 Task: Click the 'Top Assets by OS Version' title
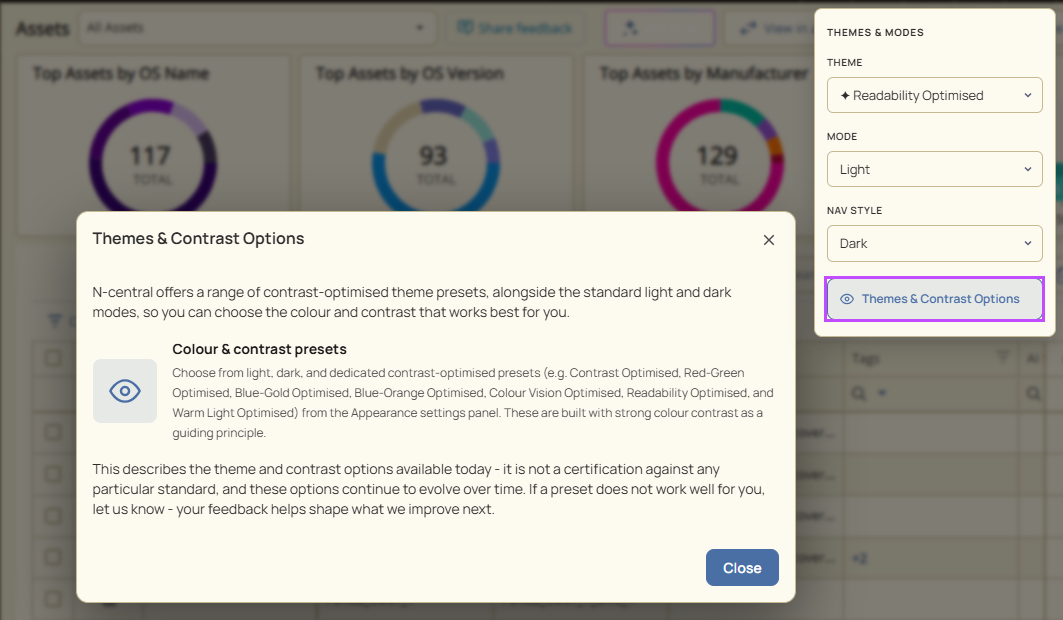point(409,73)
